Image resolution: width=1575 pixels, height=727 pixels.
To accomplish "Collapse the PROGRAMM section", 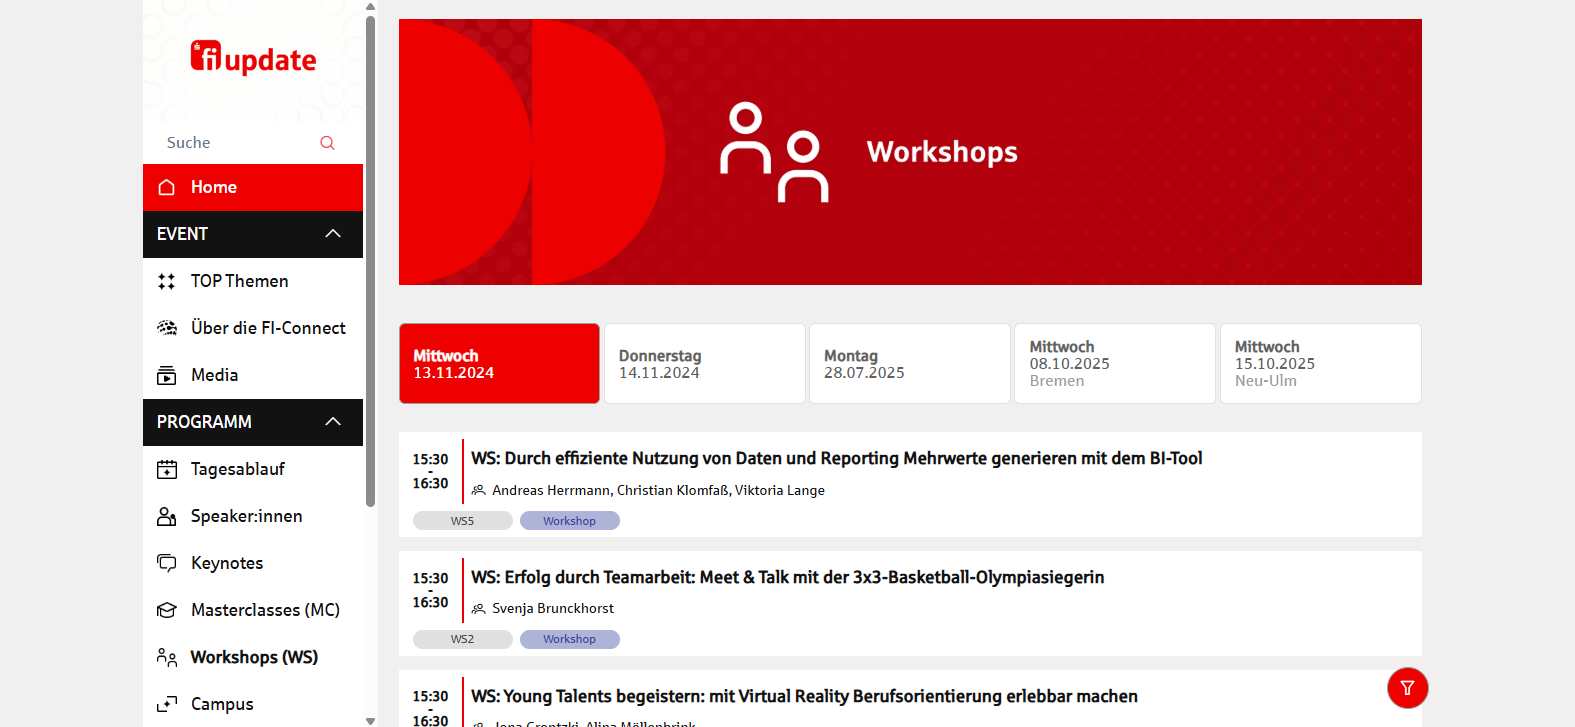I will coord(333,422).
